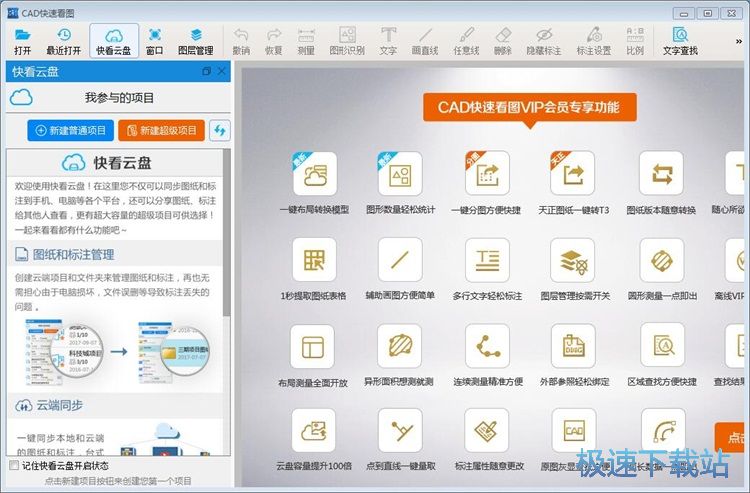The width and height of the screenshot is (750, 493).
Task: Click the refresh sync button beside 新建超级项目
Action: [x=220, y=131]
